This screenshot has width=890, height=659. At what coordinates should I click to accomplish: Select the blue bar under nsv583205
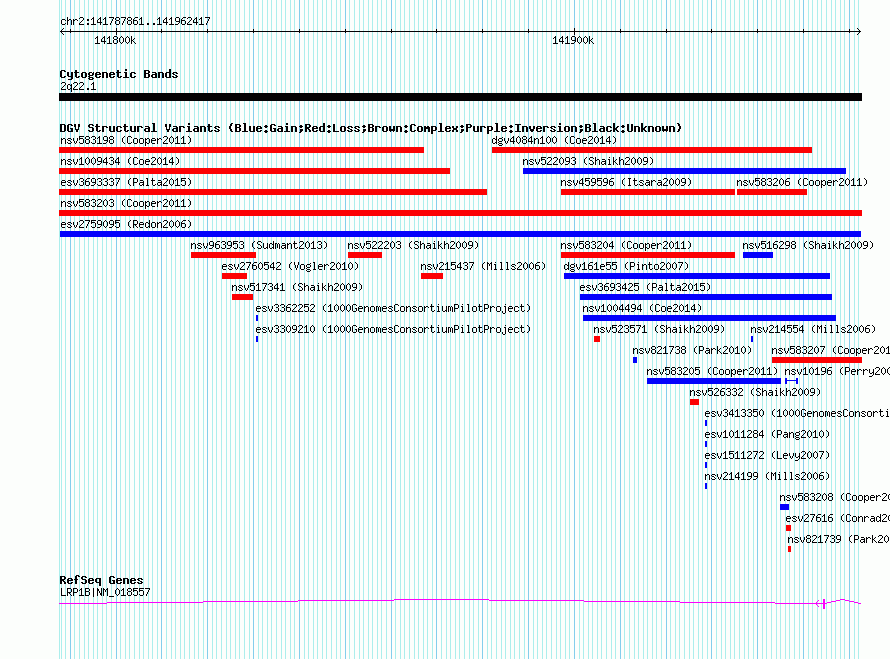coord(714,381)
